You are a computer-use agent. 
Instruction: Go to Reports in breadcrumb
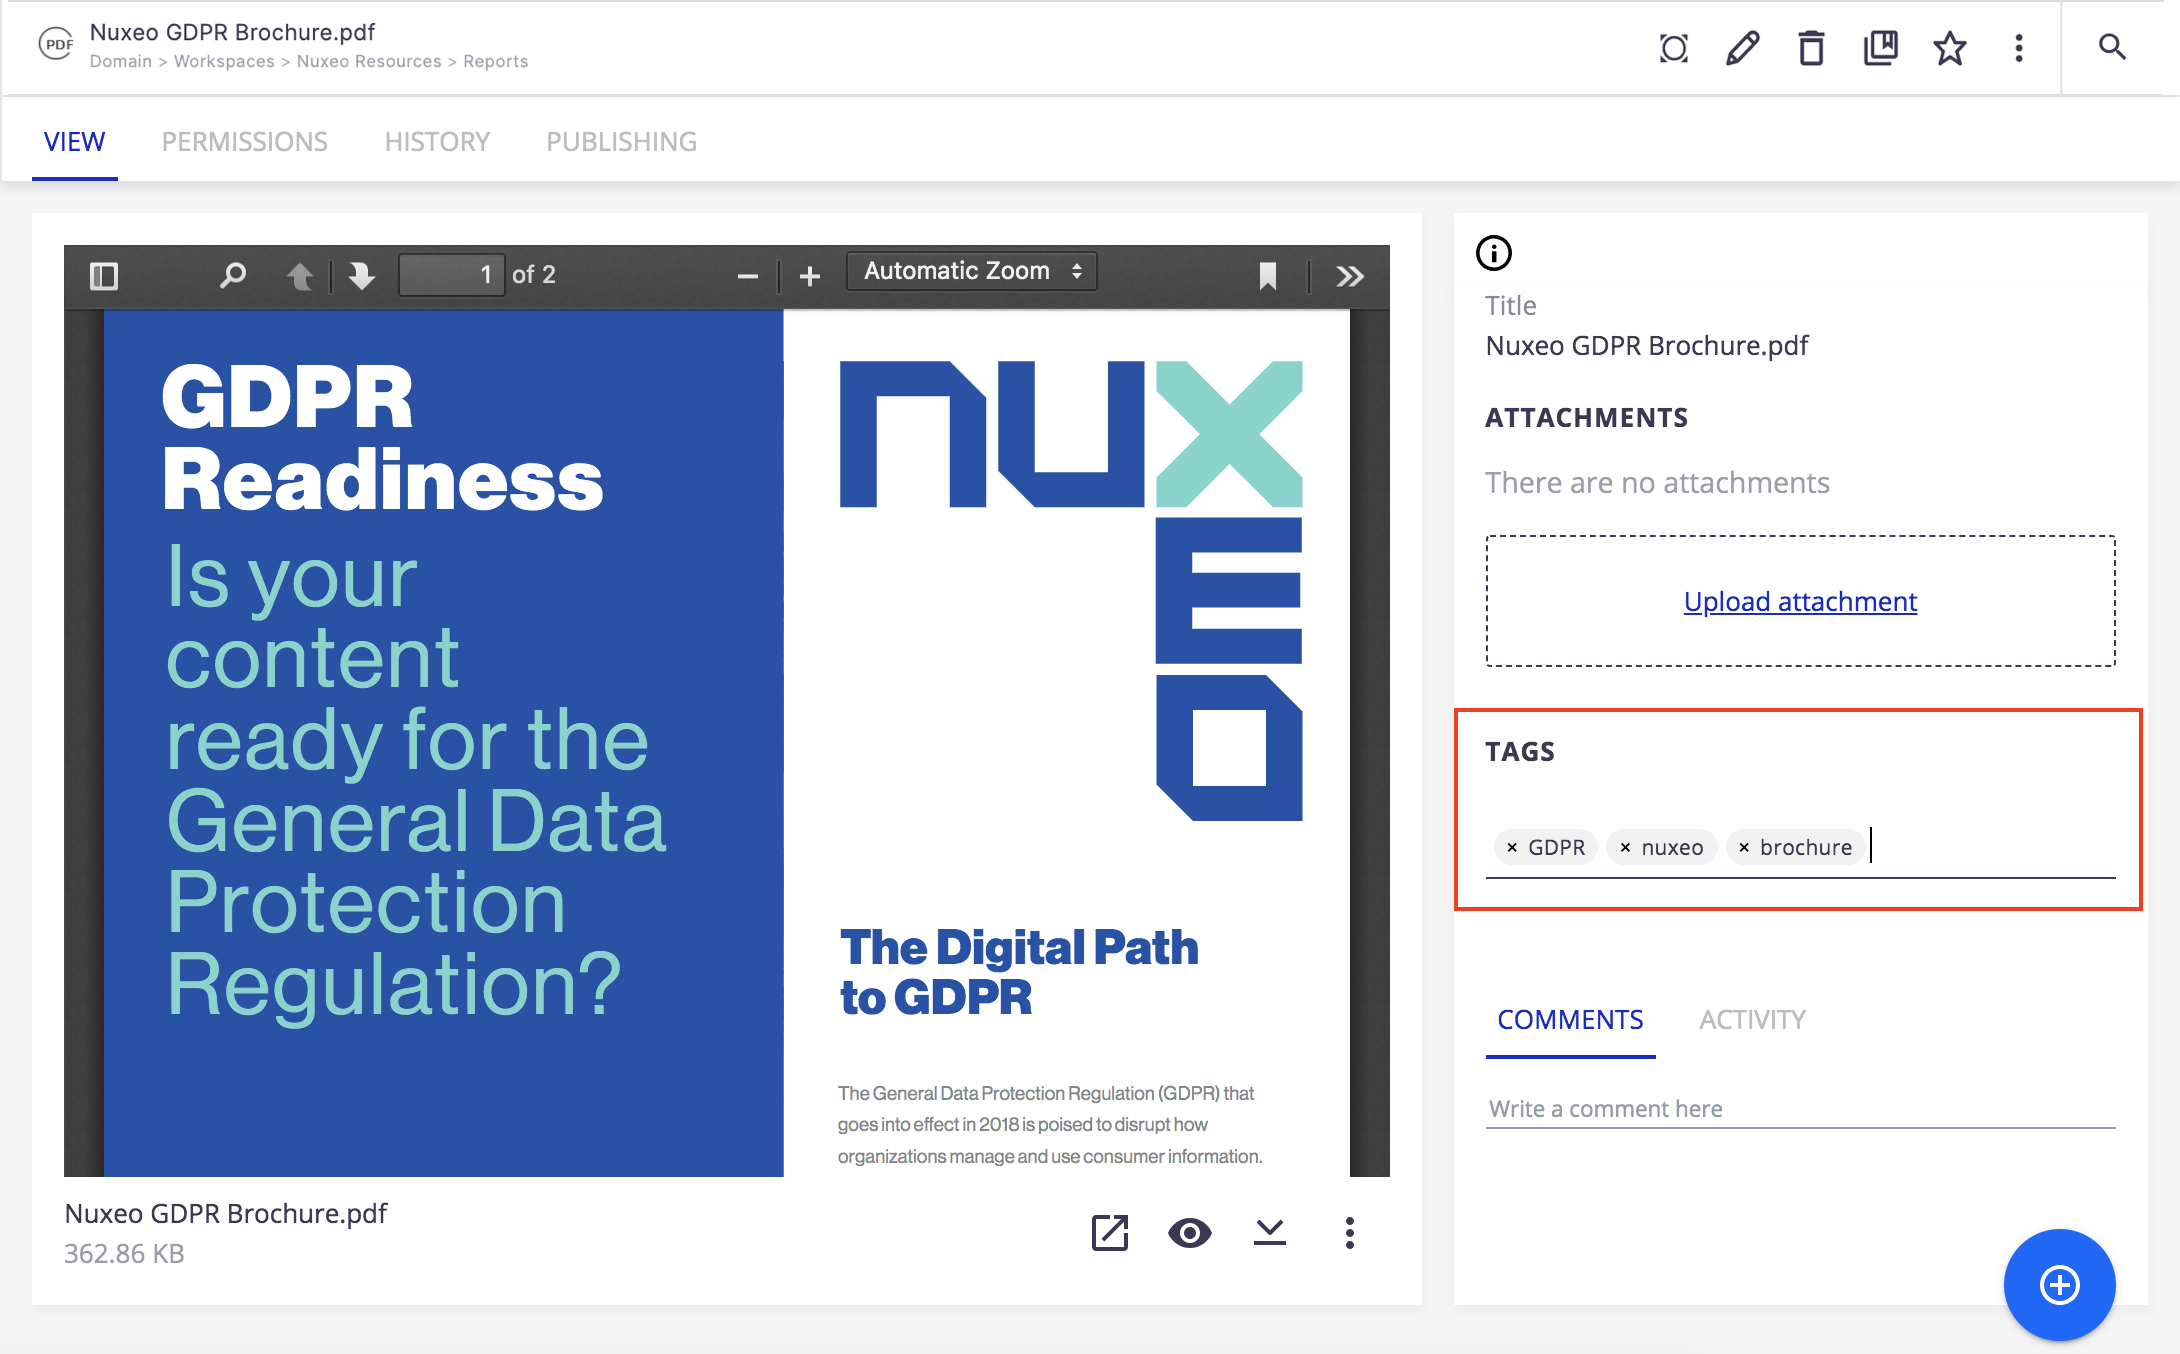coord(495,62)
